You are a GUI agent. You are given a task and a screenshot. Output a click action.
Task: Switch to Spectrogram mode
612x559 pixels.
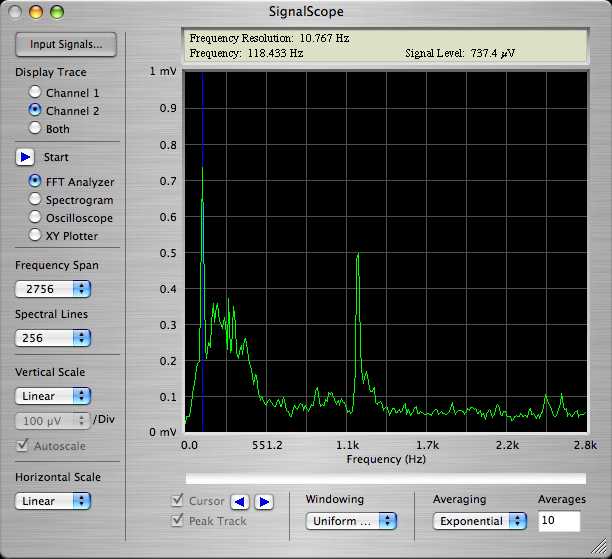point(36,200)
